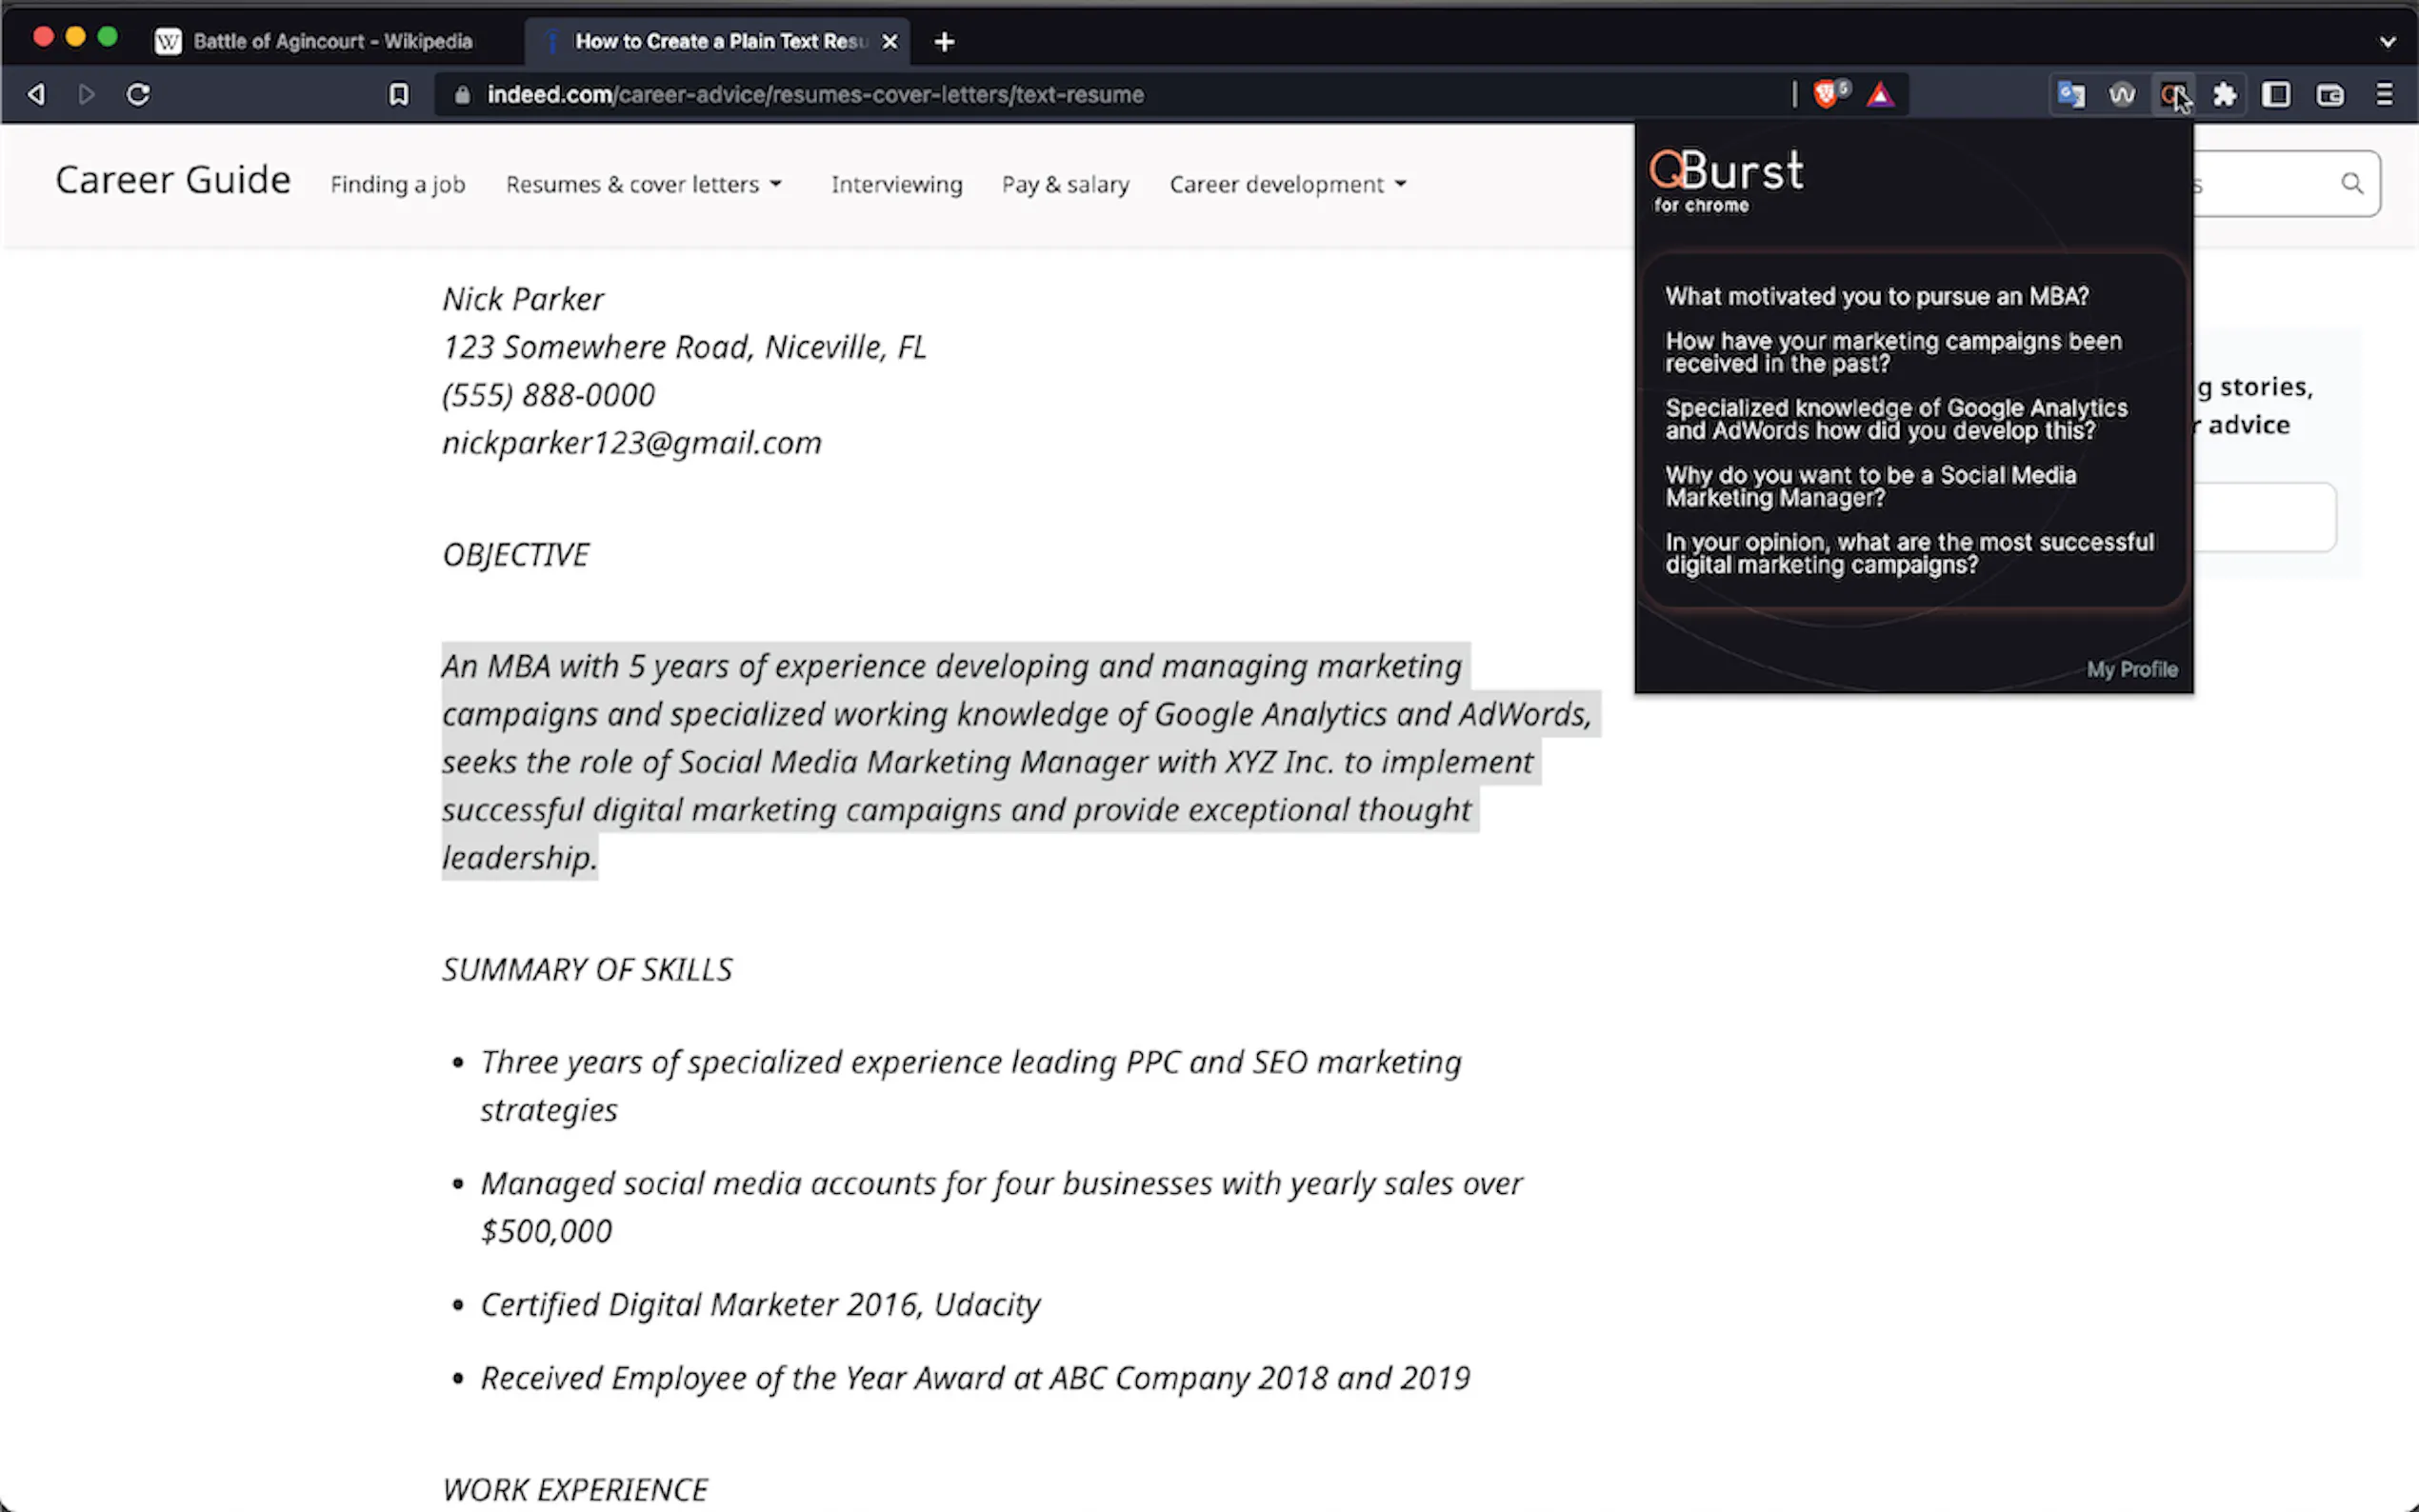Open My Profile in QBurst popup
This screenshot has height=1512, width=2419.
(2131, 669)
